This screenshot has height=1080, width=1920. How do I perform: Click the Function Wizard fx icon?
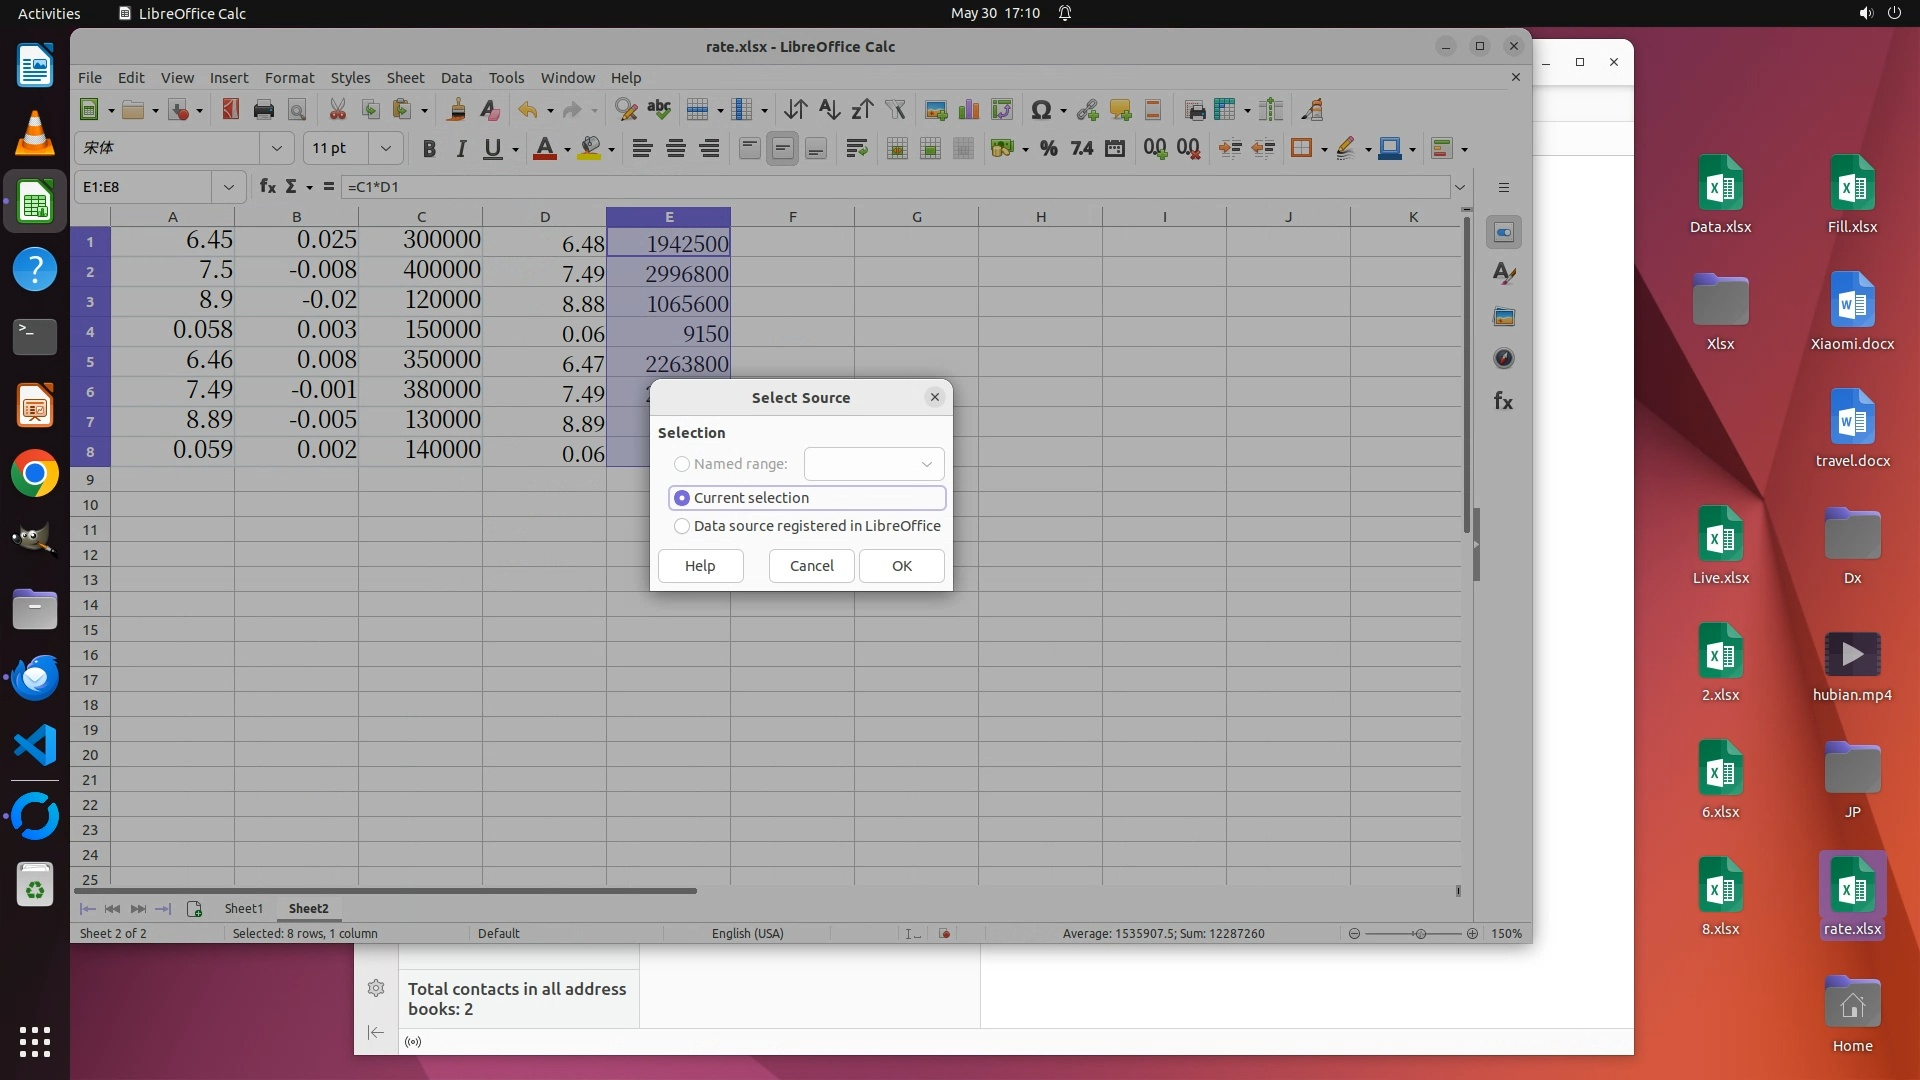point(267,186)
